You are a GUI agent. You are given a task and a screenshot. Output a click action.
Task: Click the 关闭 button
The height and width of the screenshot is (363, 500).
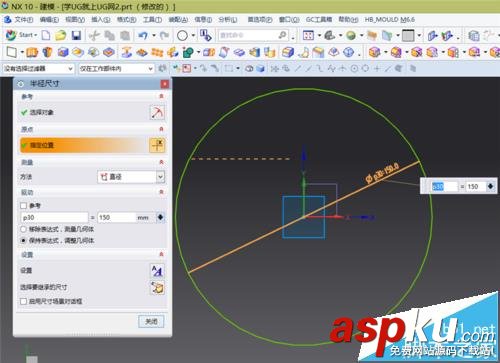(151, 321)
